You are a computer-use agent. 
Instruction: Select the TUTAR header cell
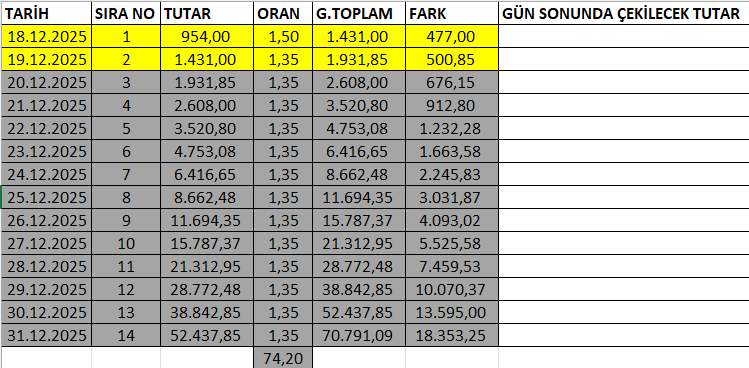pyautogui.click(x=207, y=14)
